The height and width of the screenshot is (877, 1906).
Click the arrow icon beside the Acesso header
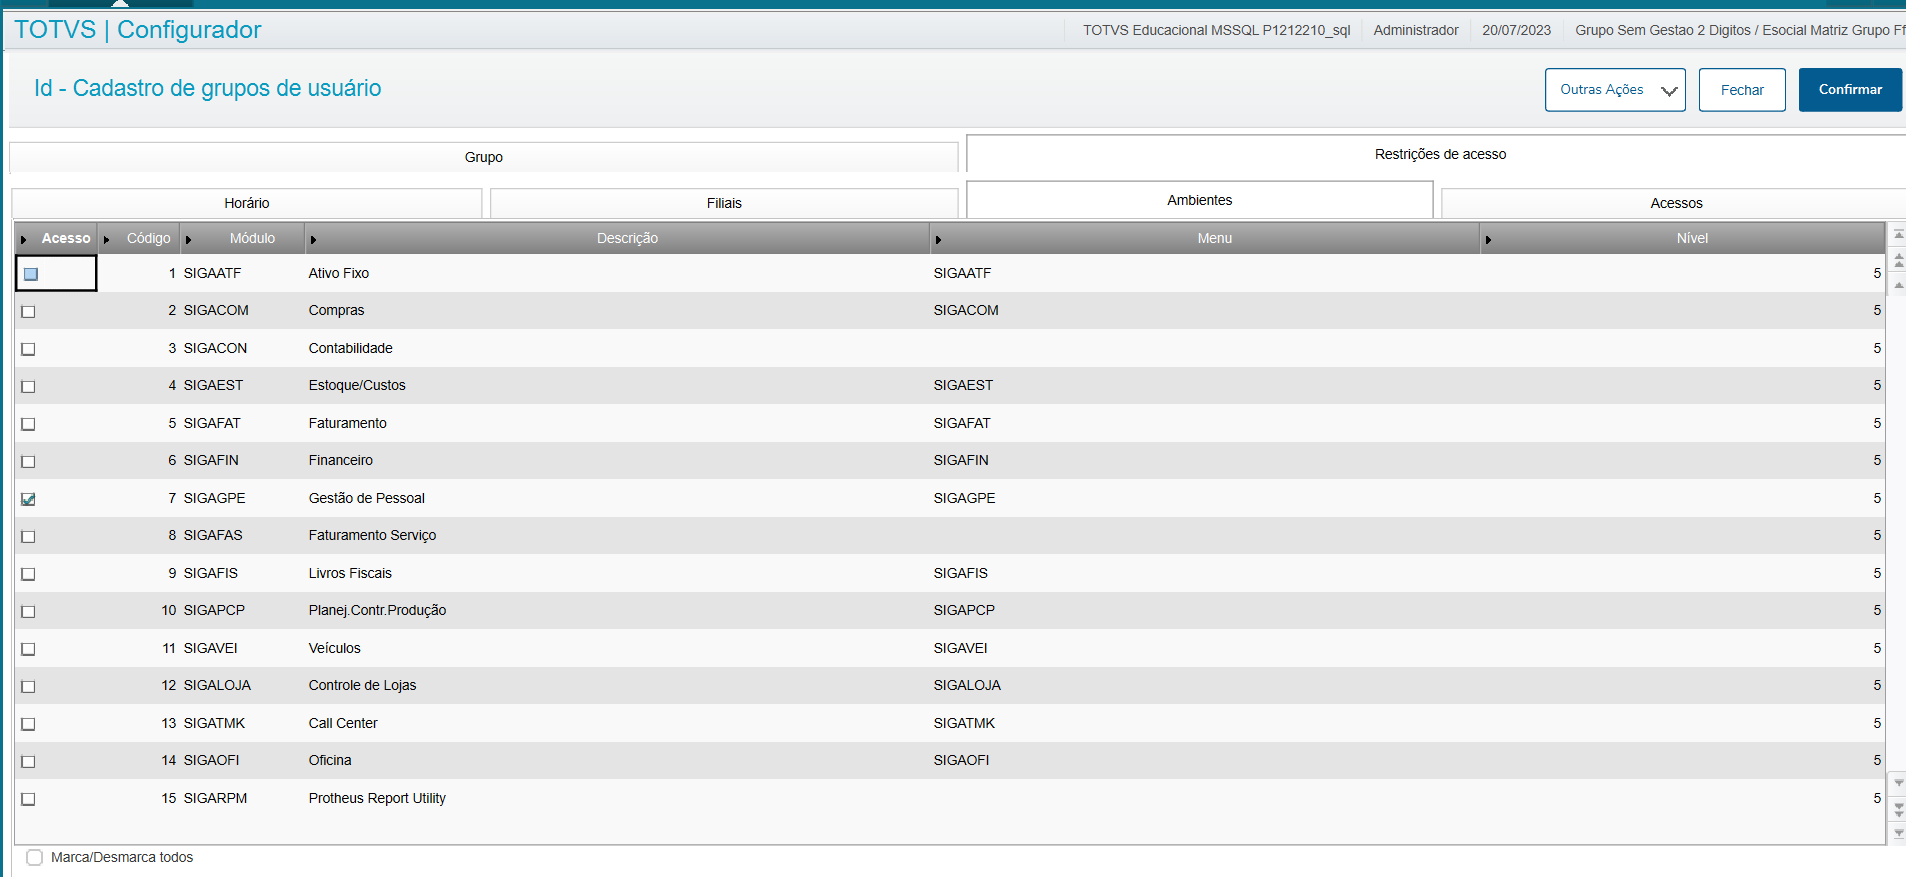point(24,240)
